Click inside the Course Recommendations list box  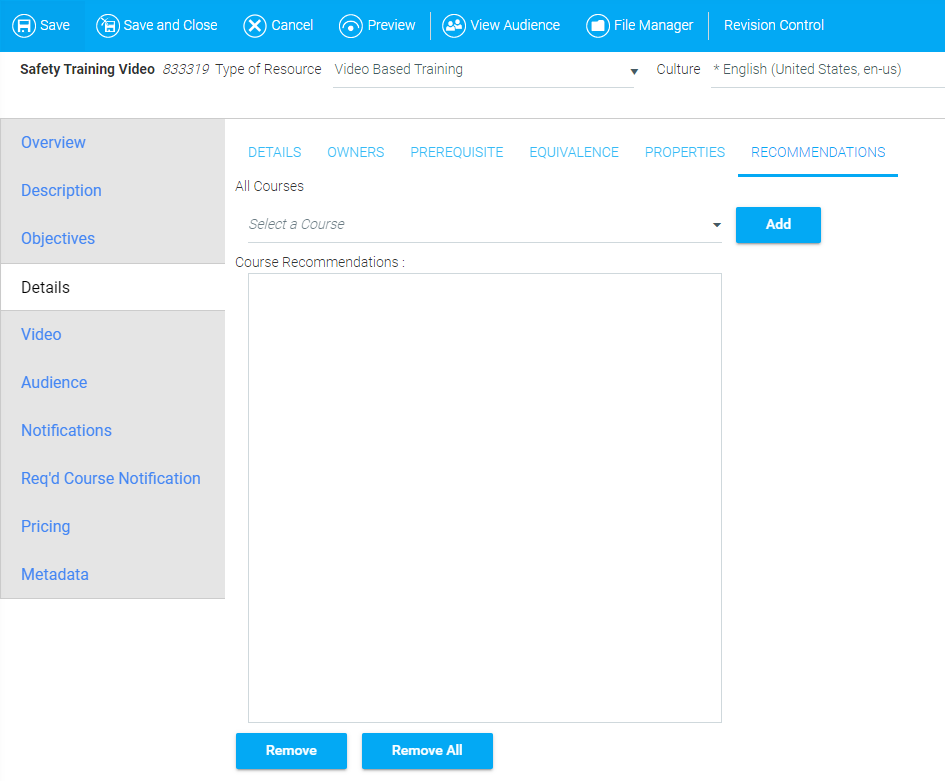click(484, 497)
